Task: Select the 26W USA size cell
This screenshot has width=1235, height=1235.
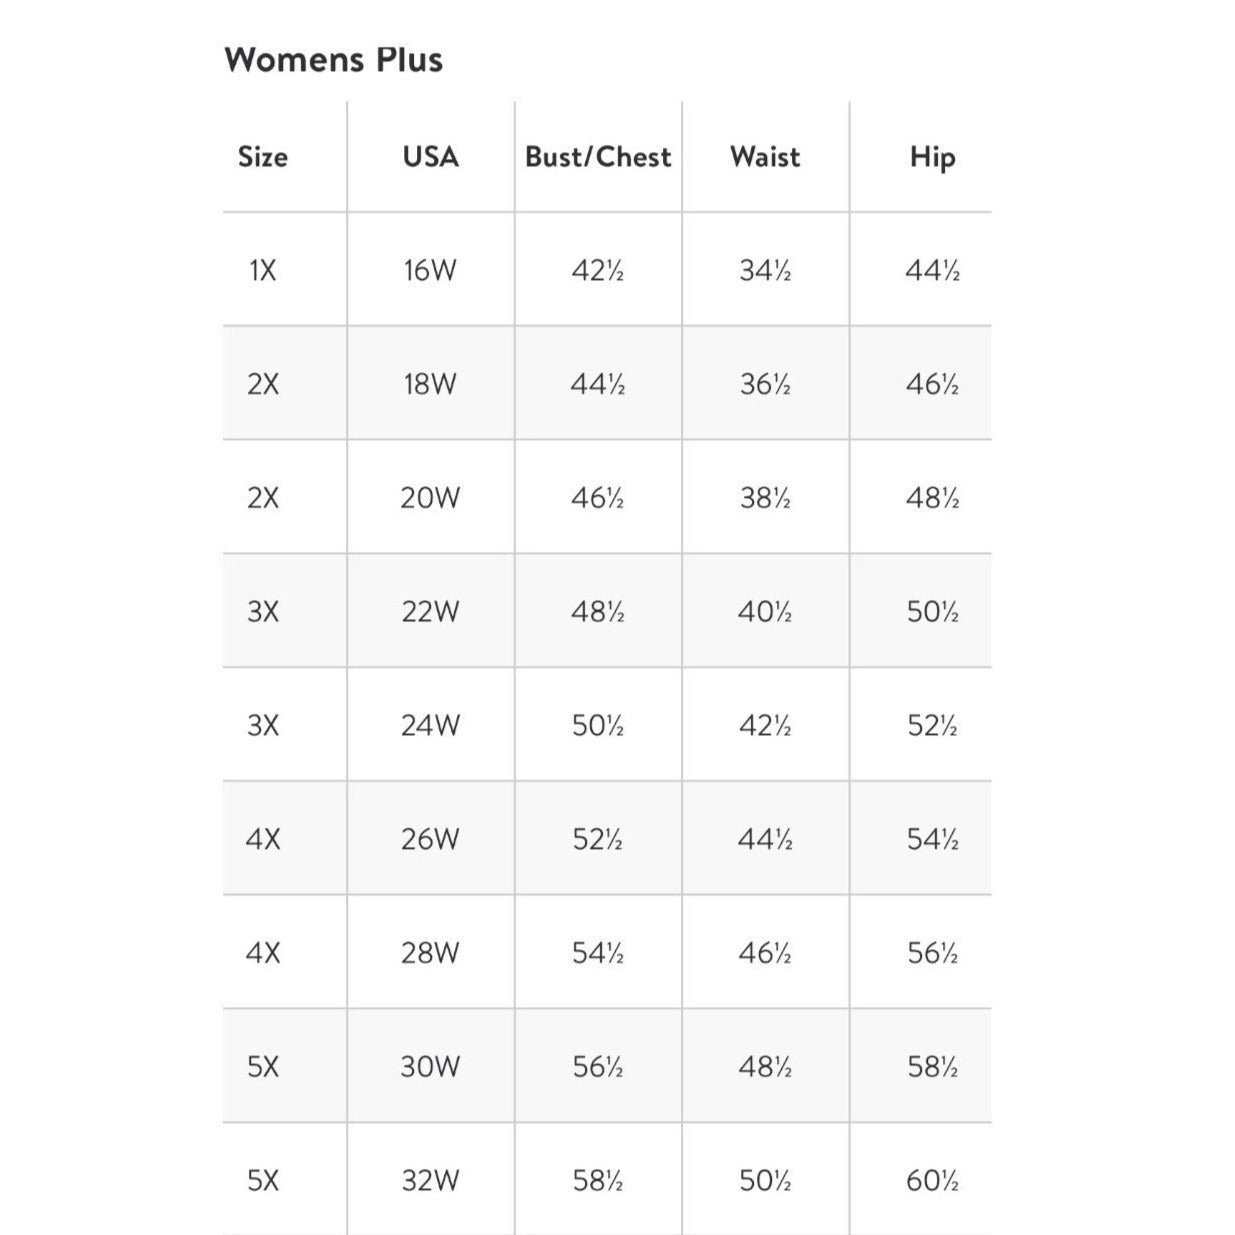Action: point(430,839)
